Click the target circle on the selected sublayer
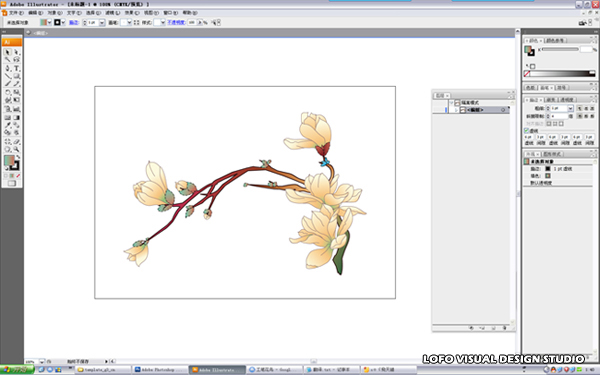 pyautogui.click(x=503, y=110)
